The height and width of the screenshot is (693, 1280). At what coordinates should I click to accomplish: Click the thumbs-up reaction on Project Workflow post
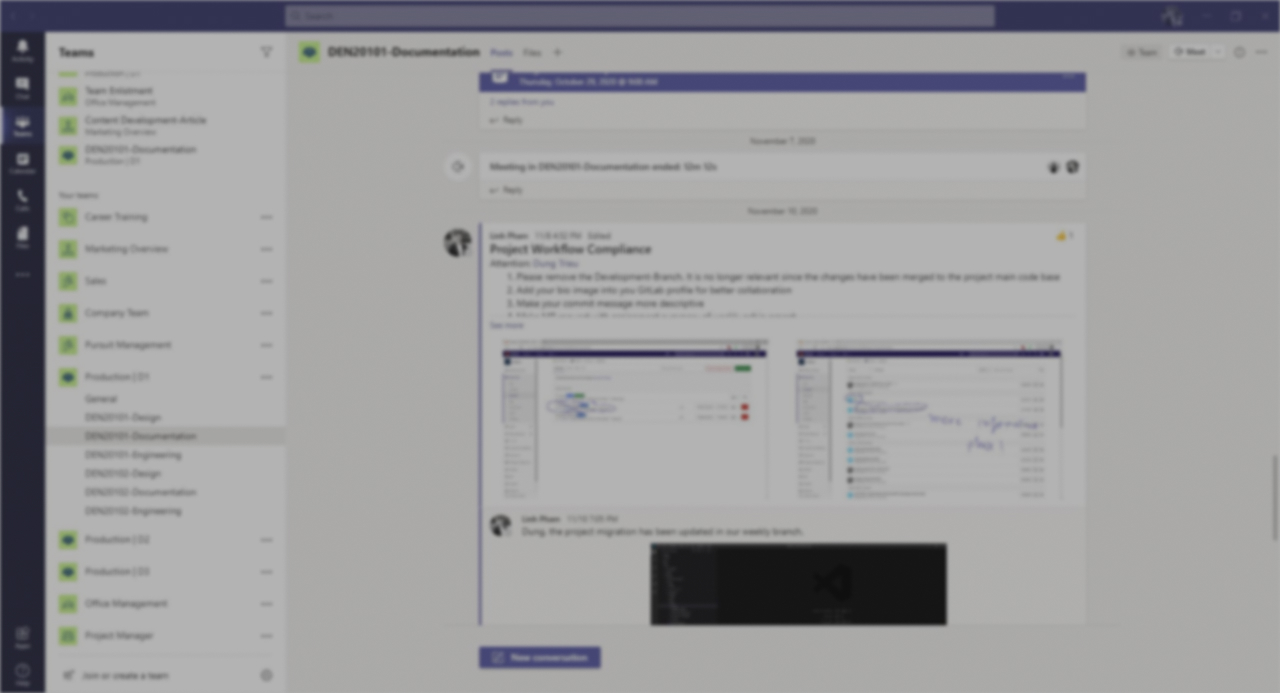click(x=1062, y=236)
